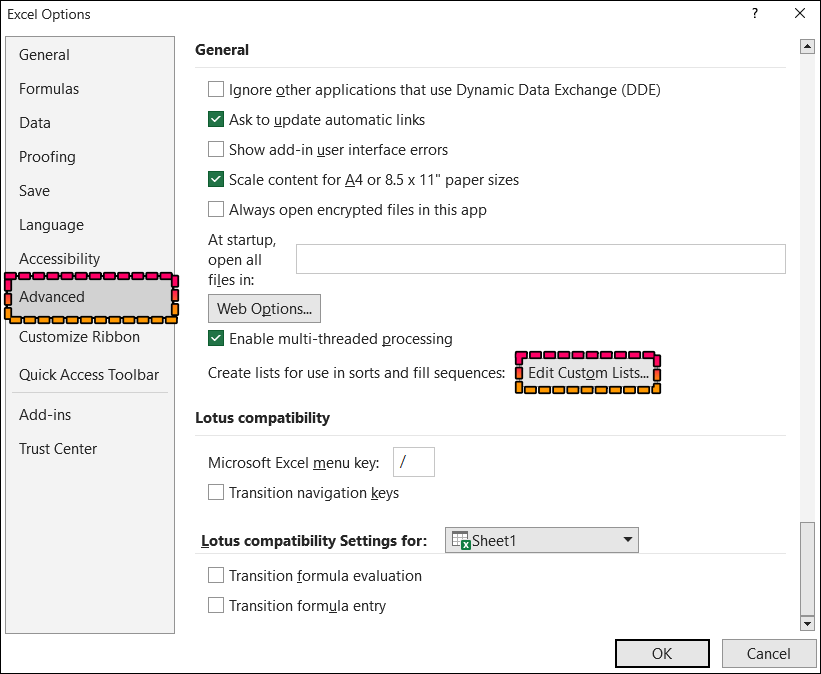Click Edit Custom Lists button
The height and width of the screenshot is (674, 821).
(588, 373)
